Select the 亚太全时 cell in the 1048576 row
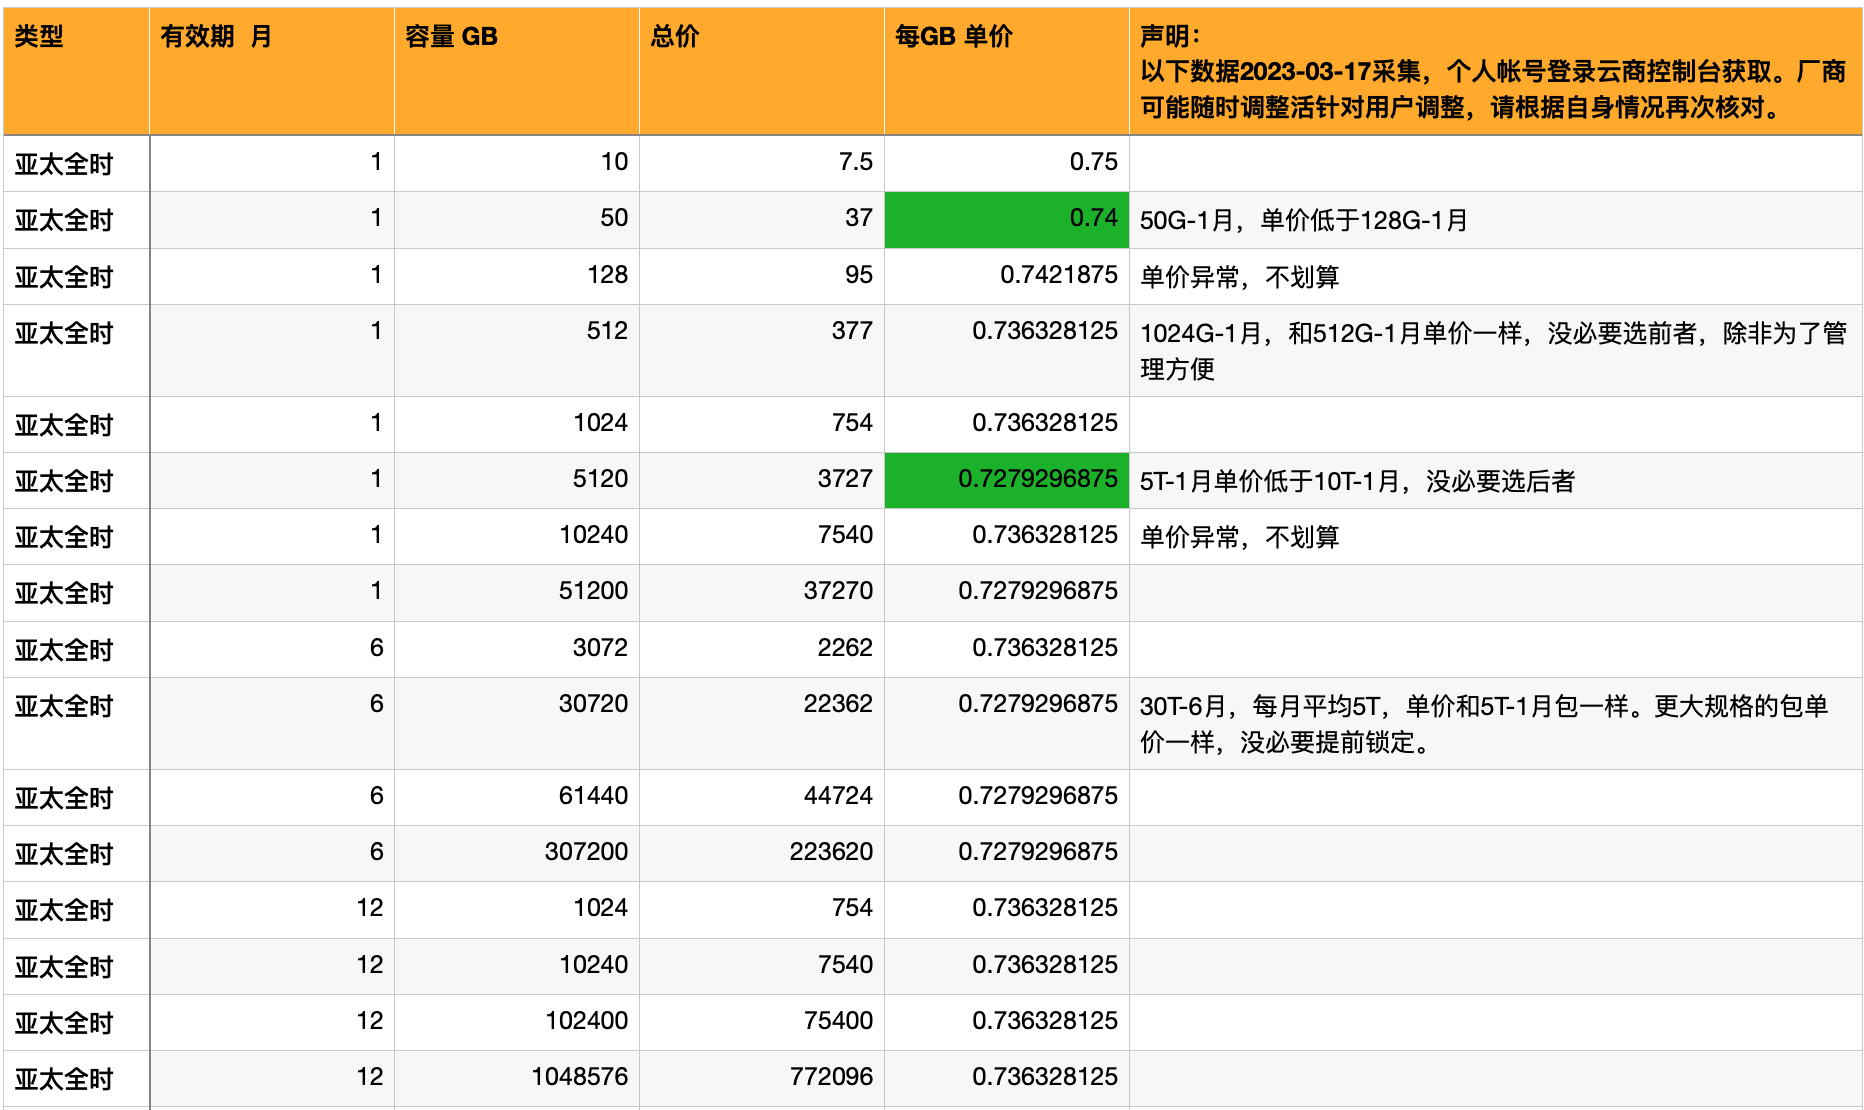This screenshot has height=1110, width=1864. pyautogui.click(x=77, y=1078)
